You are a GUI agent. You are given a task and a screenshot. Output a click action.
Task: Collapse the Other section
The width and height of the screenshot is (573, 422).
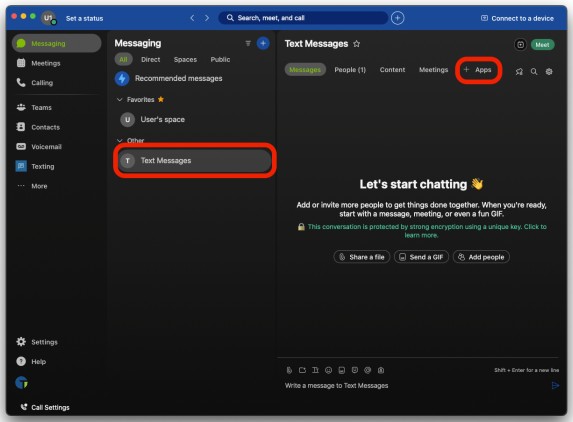pos(119,140)
